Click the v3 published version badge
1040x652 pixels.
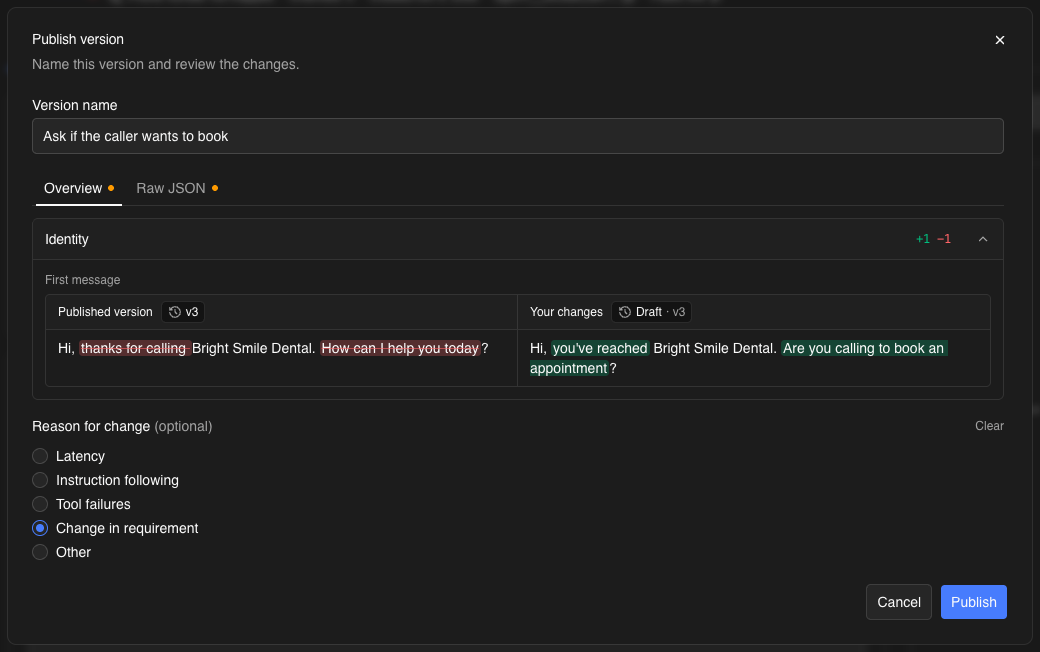183,312
